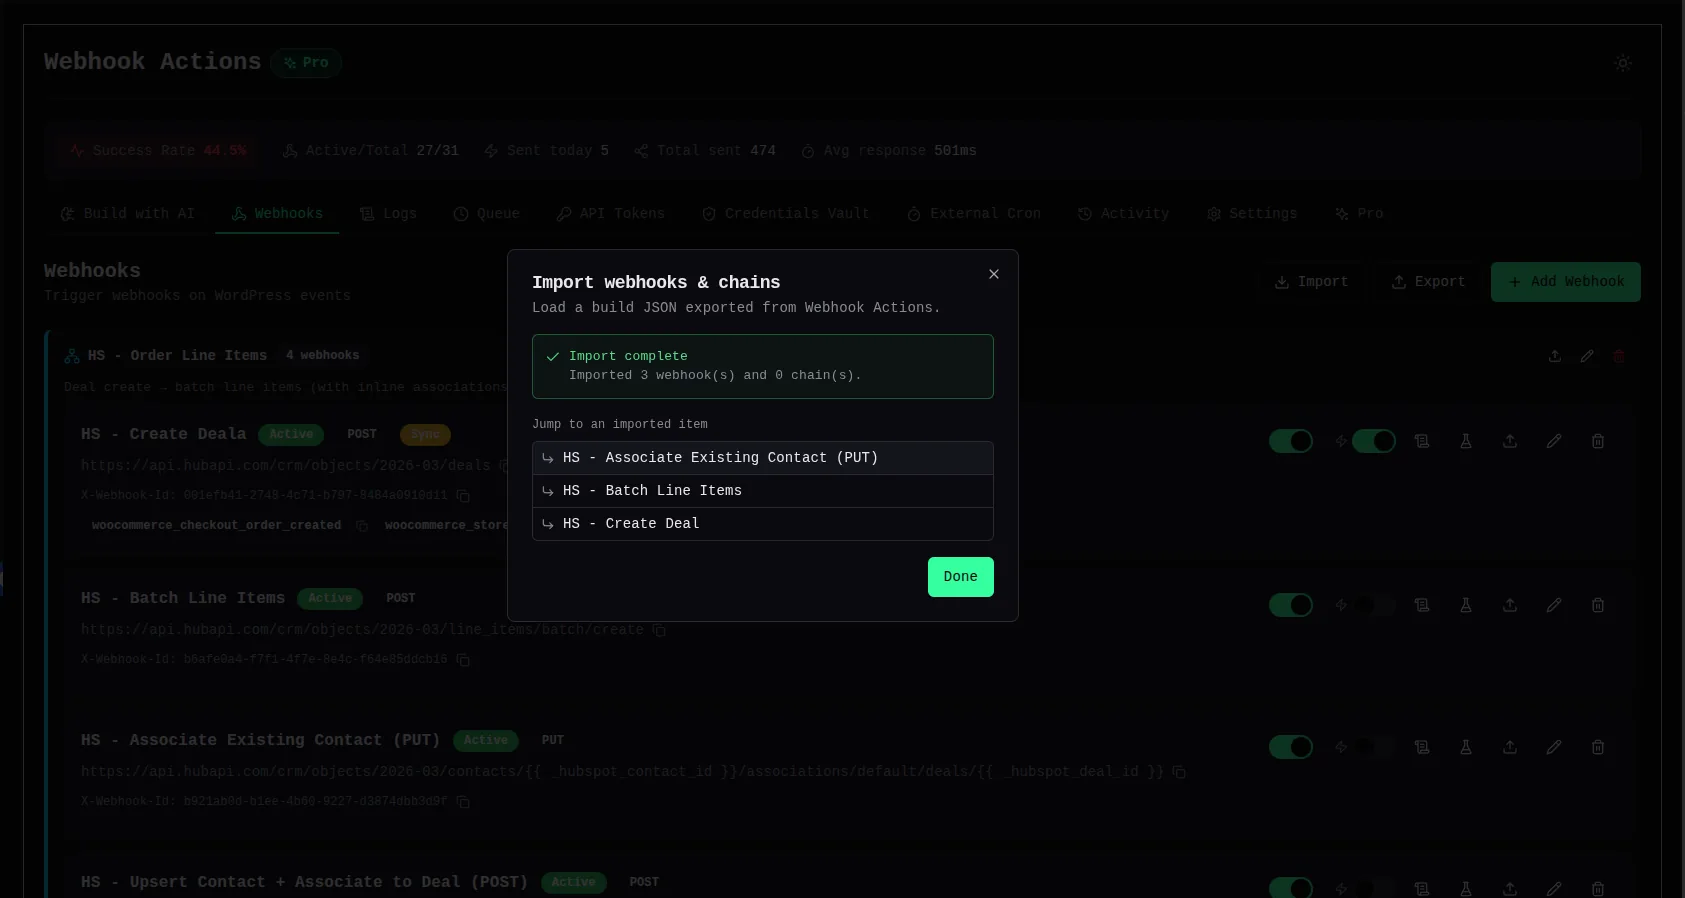The height and width of the screenshot is (898, 1685).
Task: Edit the HS - Order Line Items chain
Action: point(1587,356)
